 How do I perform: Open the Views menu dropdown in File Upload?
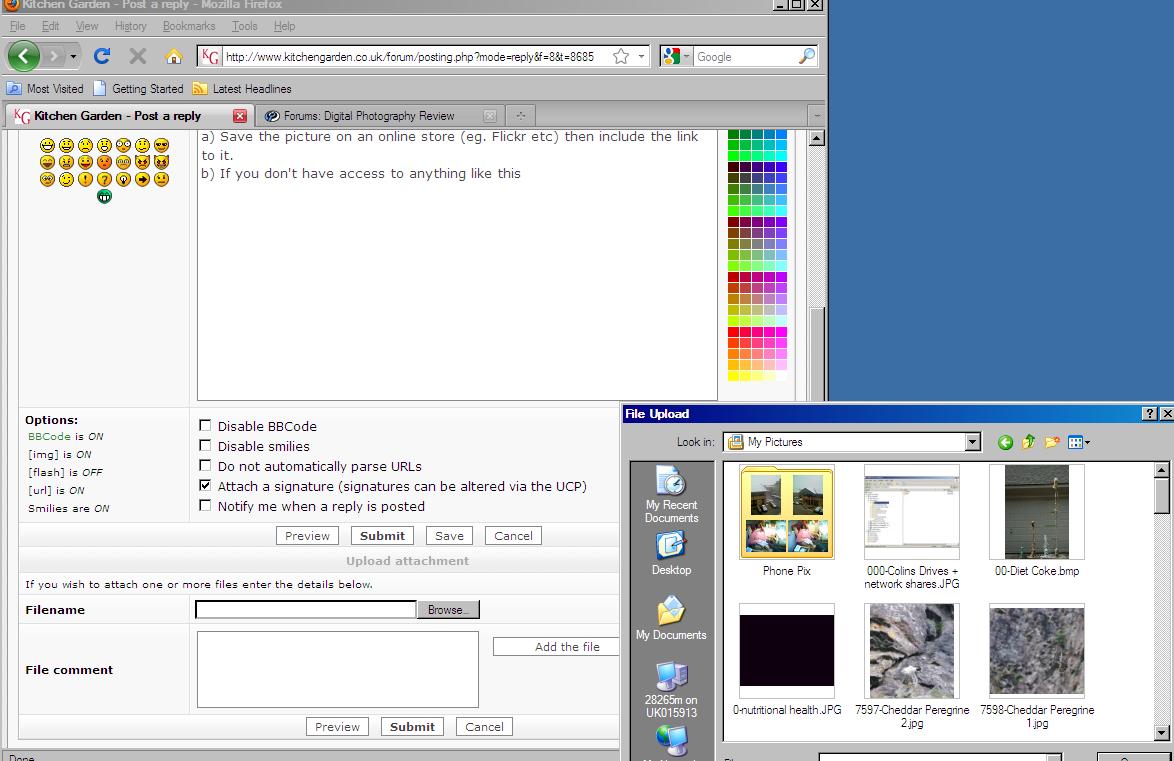[1079, 442]
